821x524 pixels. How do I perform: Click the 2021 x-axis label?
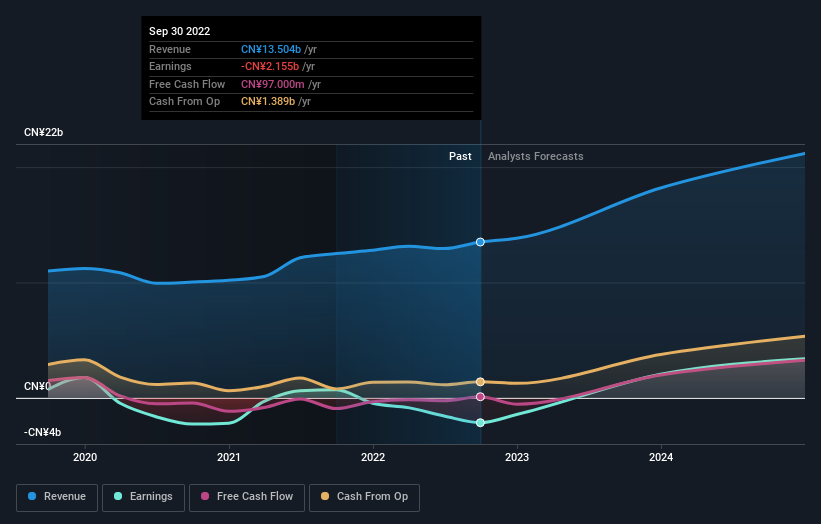(229, 457)
